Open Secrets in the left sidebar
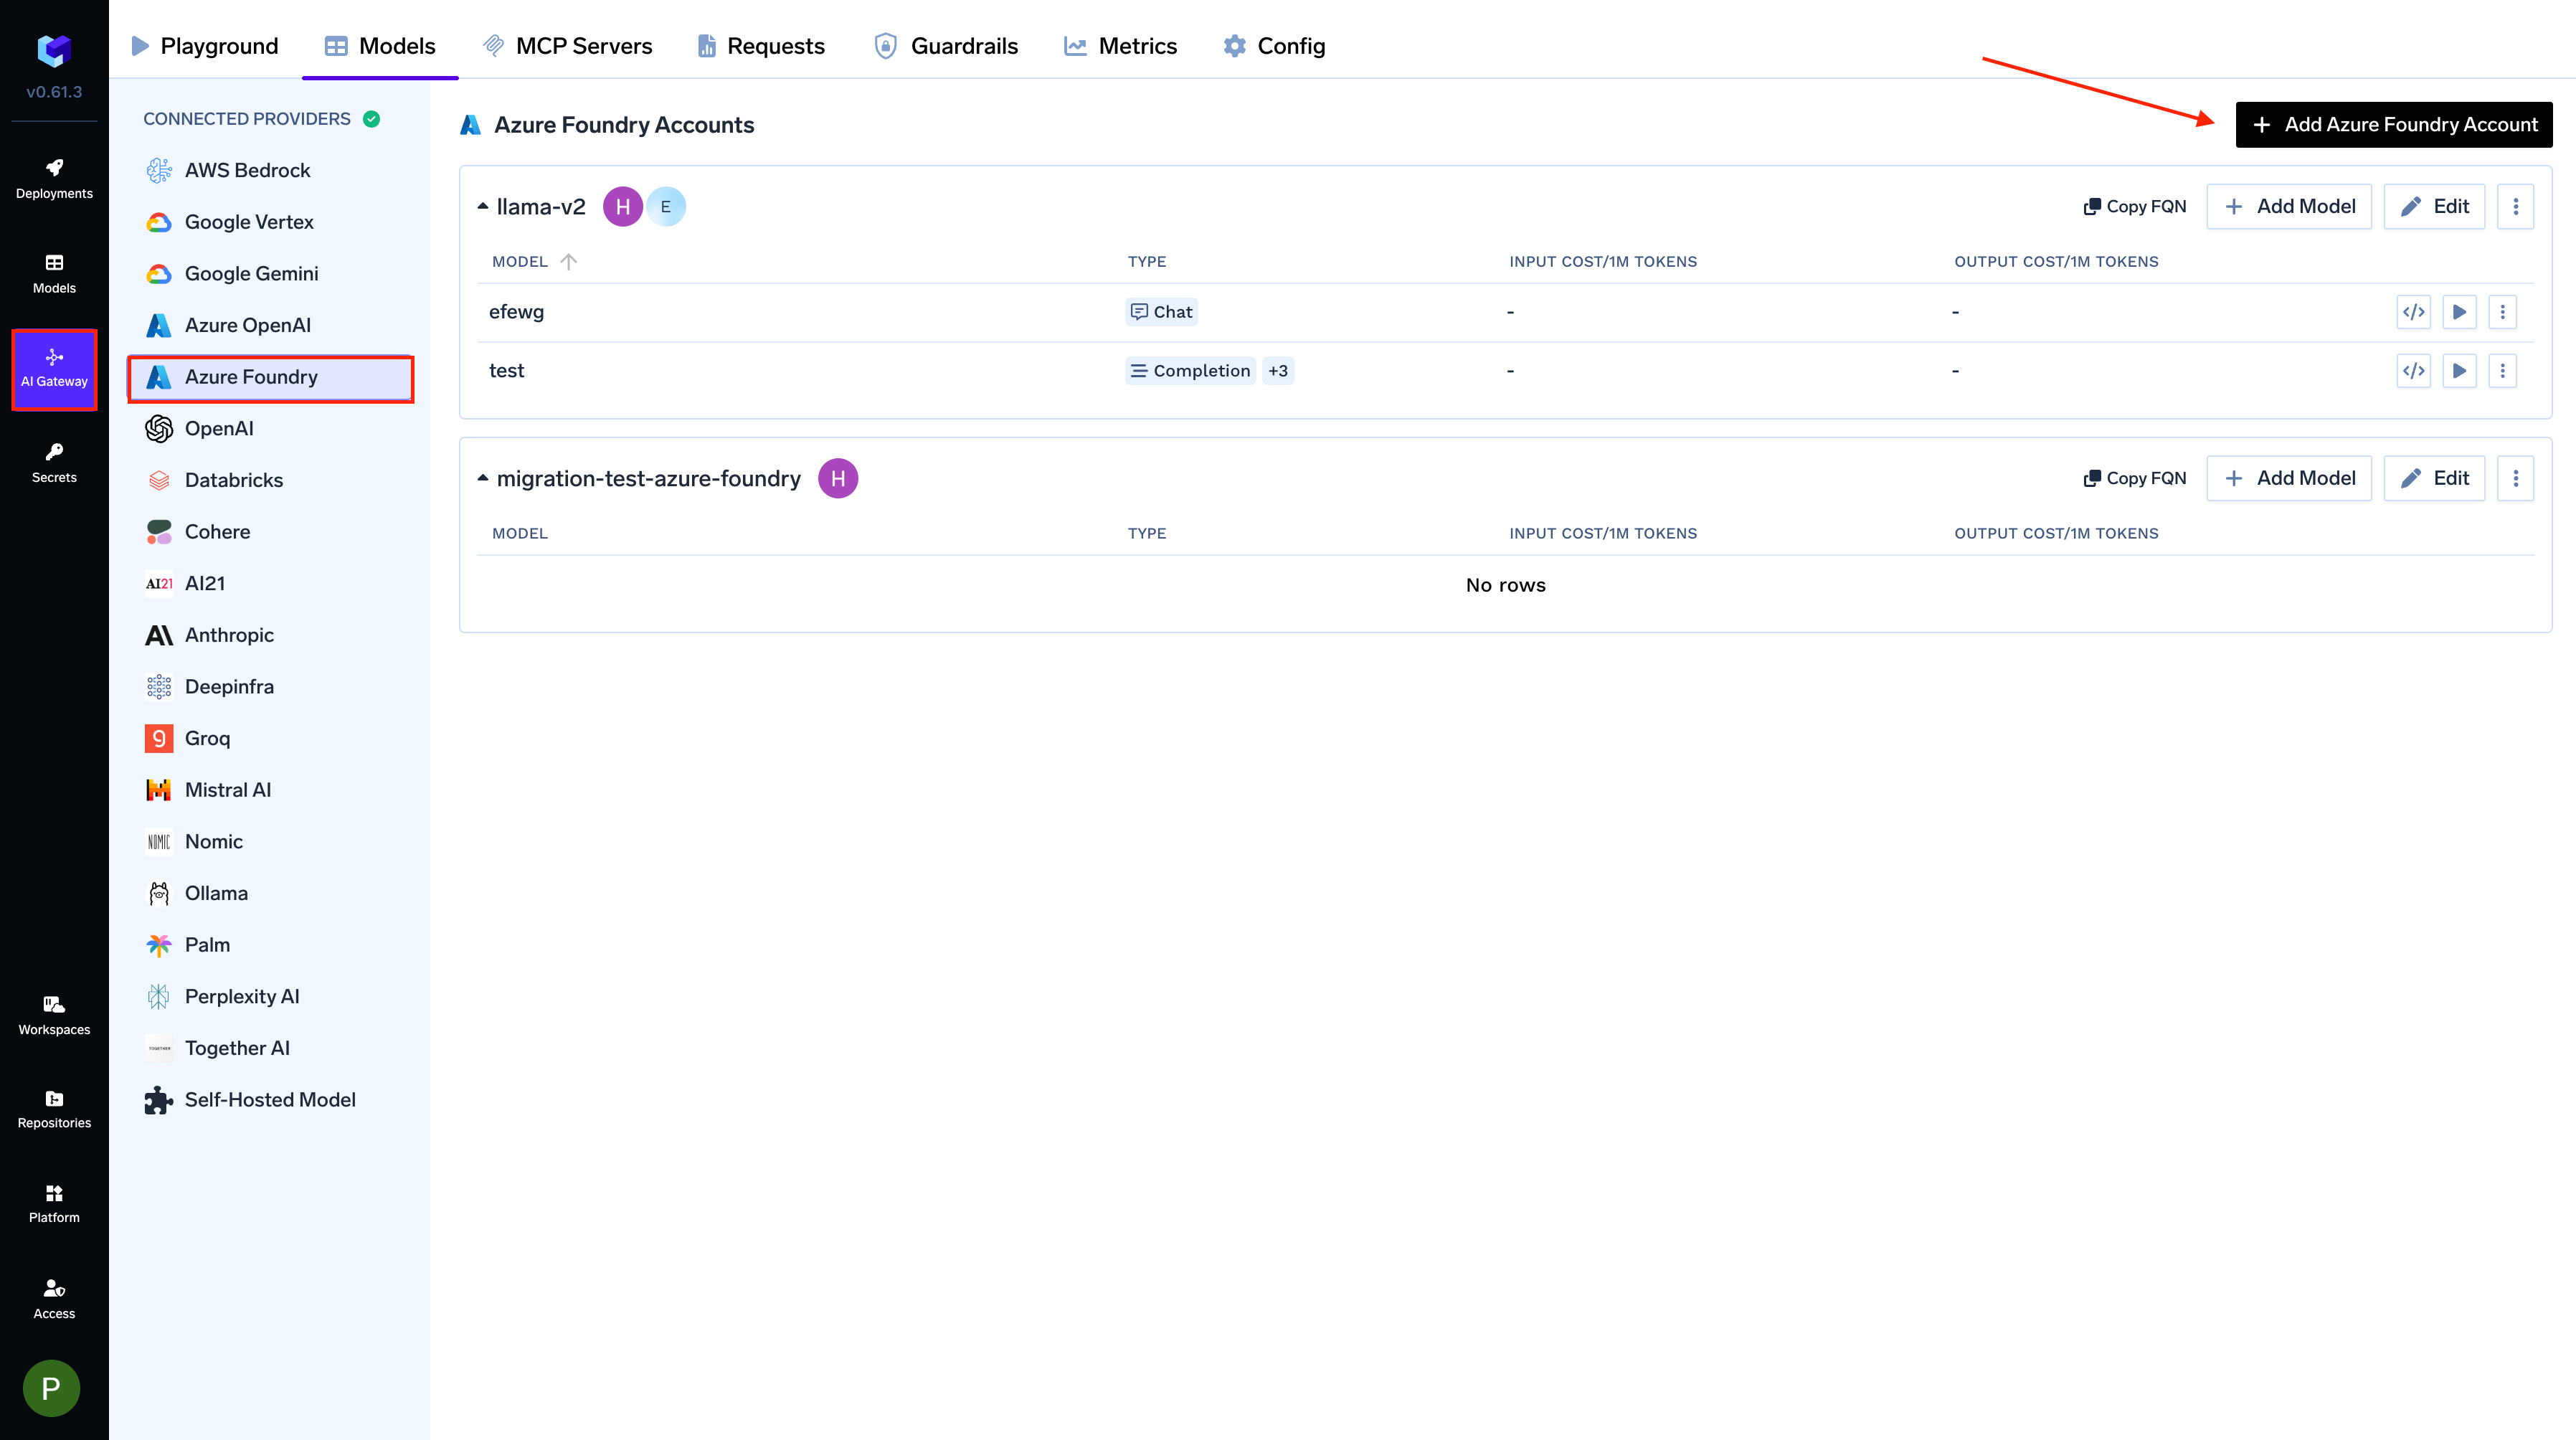This screenshot has width=2576, height=1440. click(54, 463)
